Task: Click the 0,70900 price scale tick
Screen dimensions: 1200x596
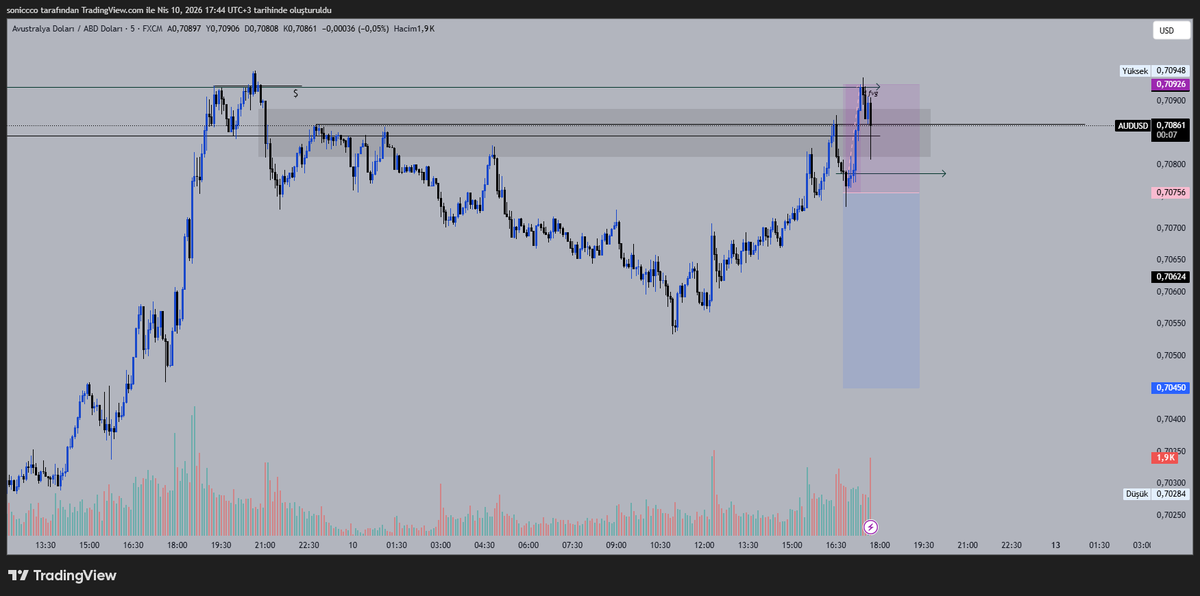Action: 1170,100
